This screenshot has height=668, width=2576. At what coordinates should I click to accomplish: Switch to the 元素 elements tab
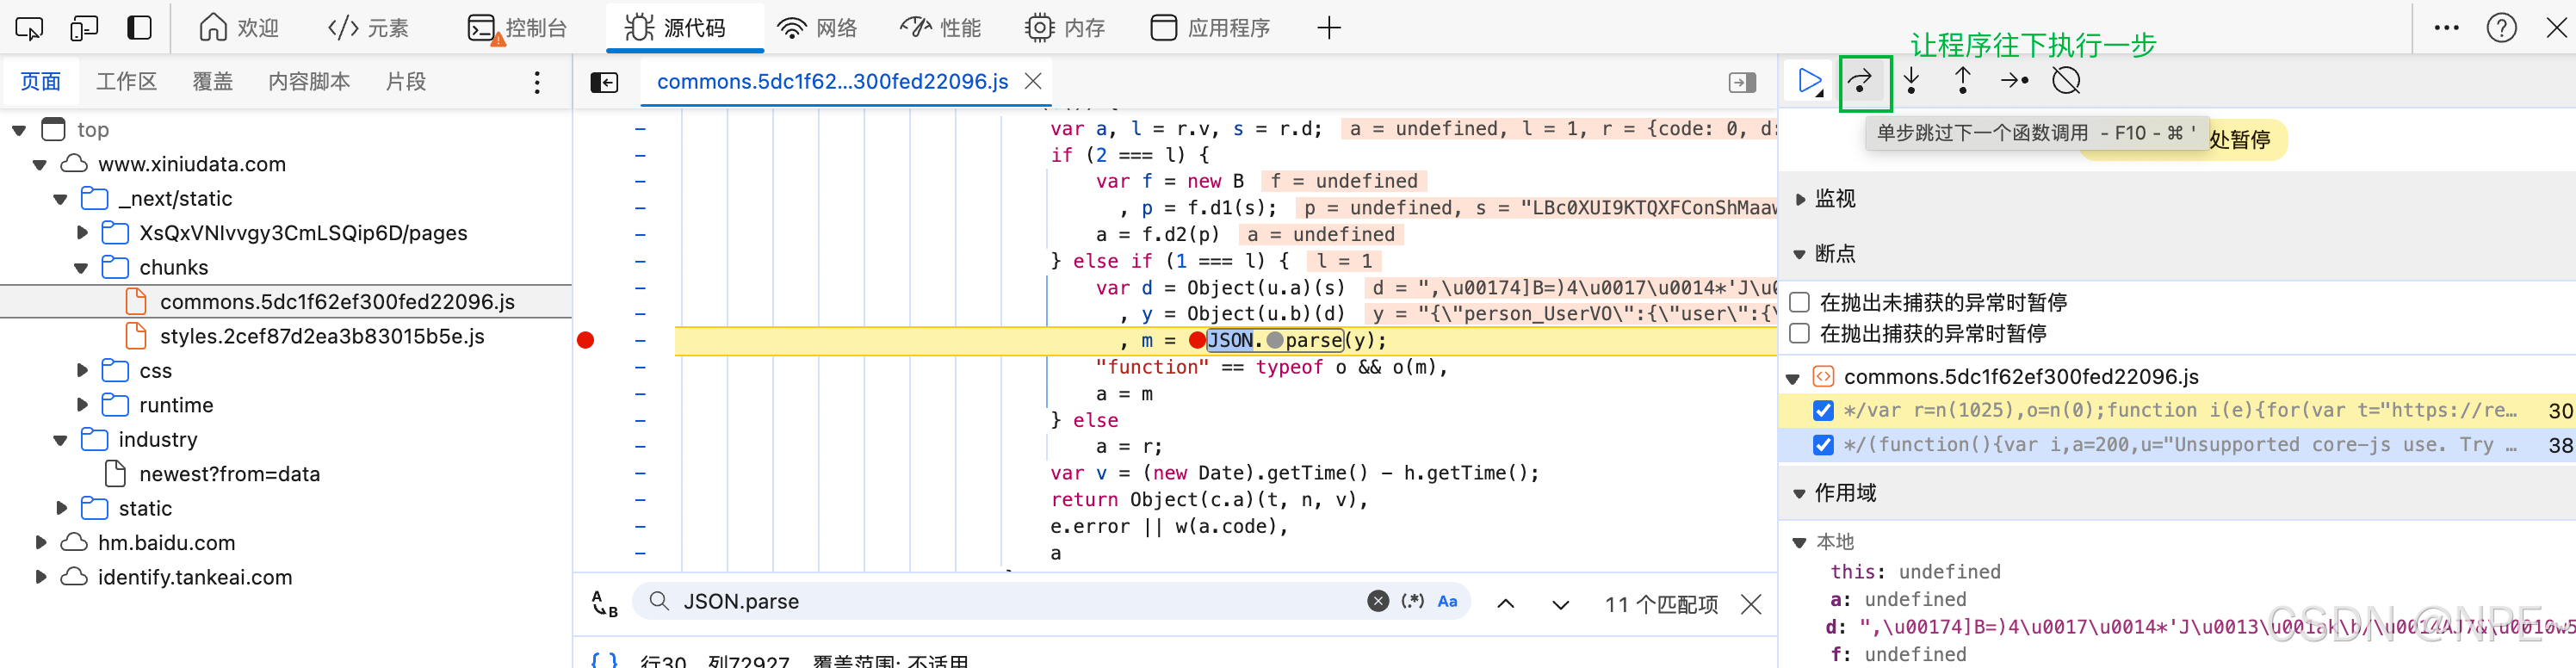(x=368, y=28)
